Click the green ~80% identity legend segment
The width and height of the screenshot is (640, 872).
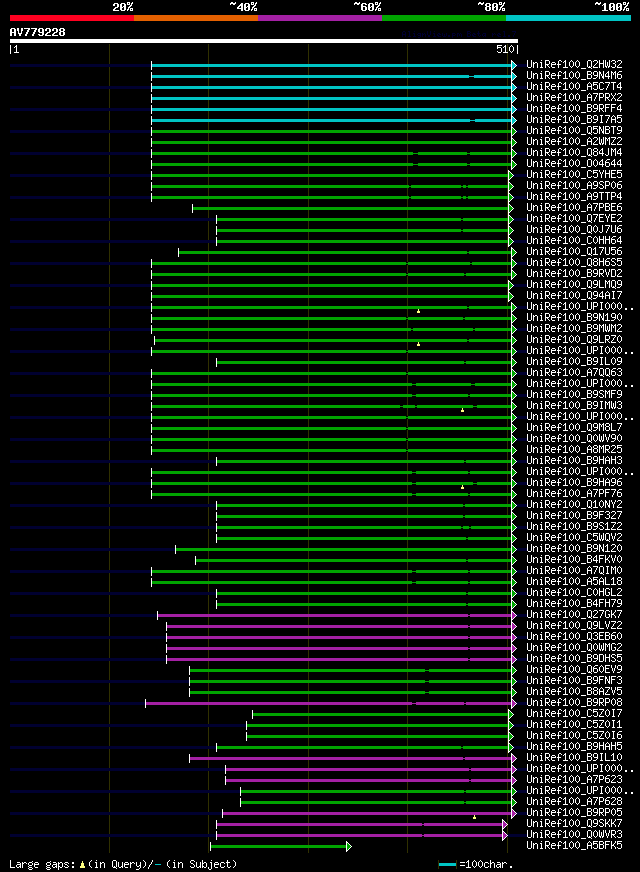point(444,18)
